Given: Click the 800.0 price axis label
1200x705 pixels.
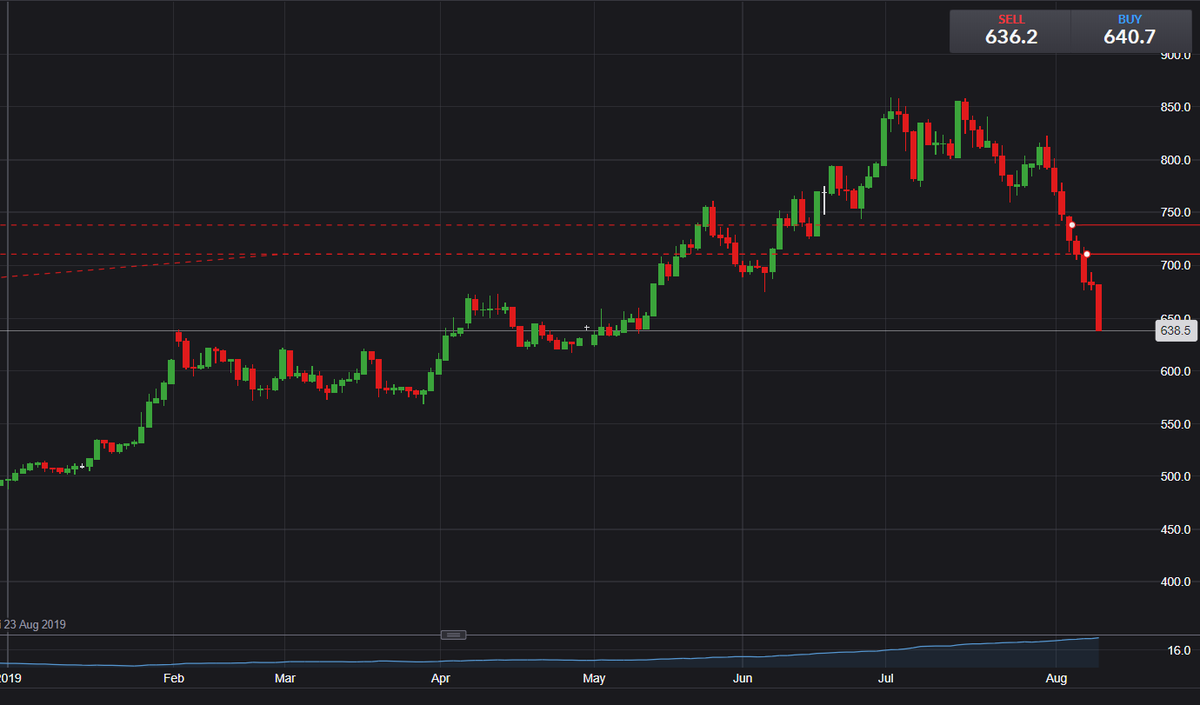Looking at the screenshot, I should click(1176, 160).
